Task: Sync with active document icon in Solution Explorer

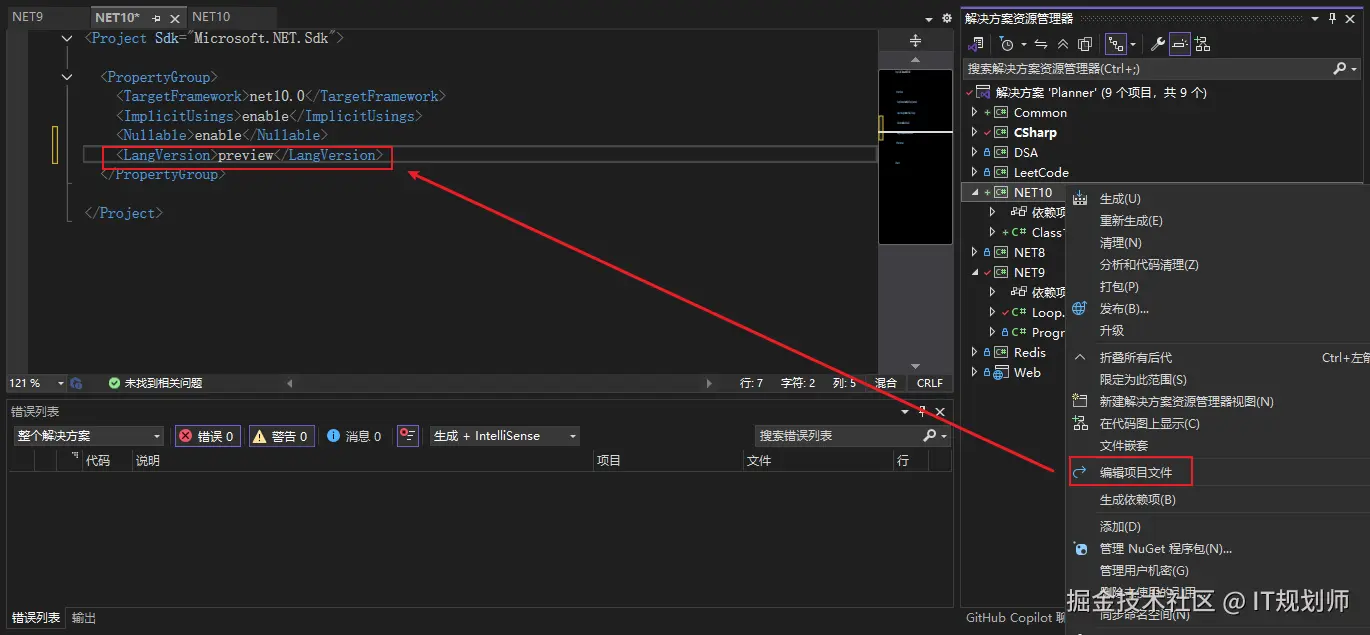Action: pyautogui.click(x=1041, y=44)
